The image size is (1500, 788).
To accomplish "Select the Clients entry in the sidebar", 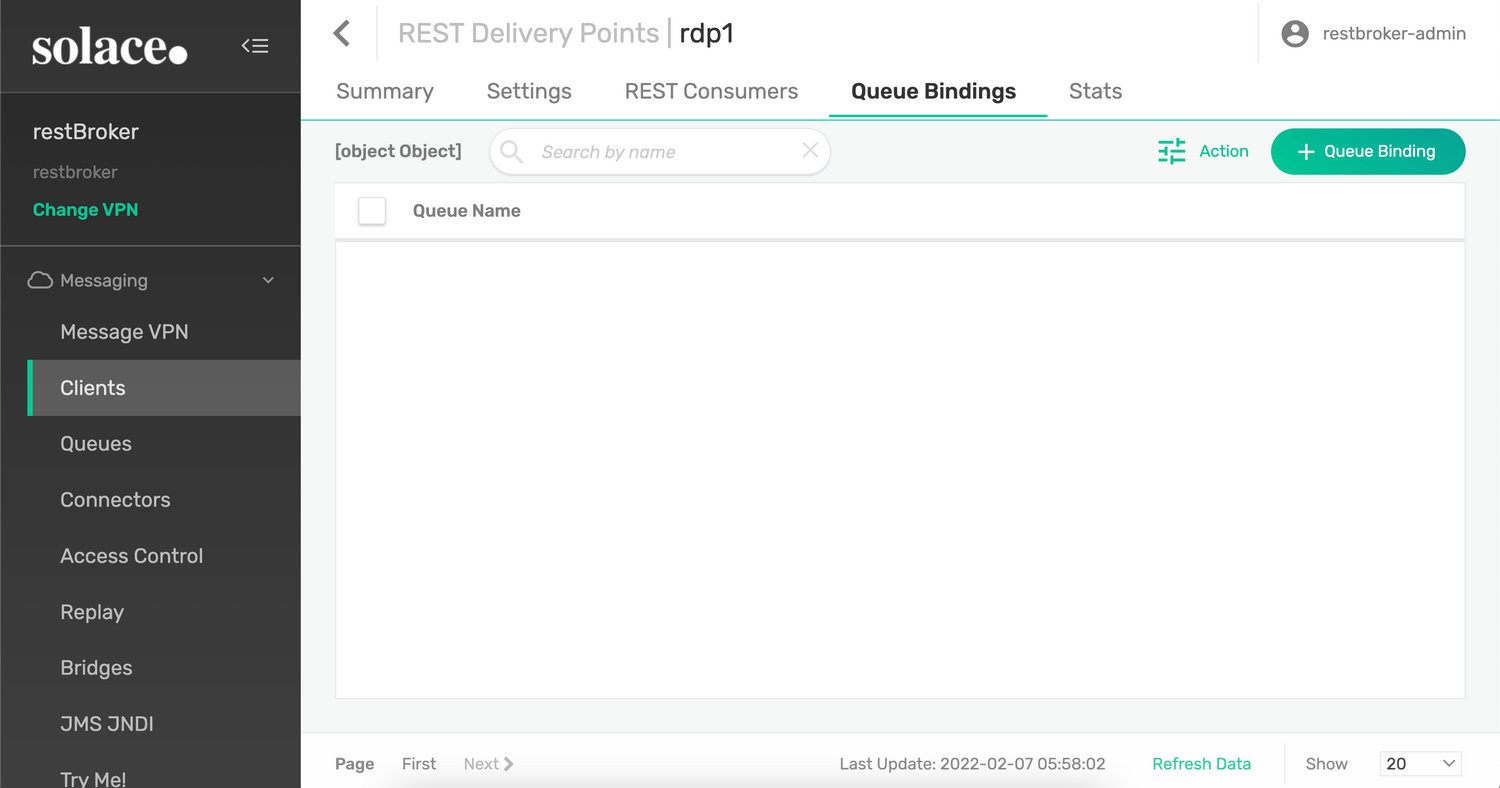I will (92, 388).
